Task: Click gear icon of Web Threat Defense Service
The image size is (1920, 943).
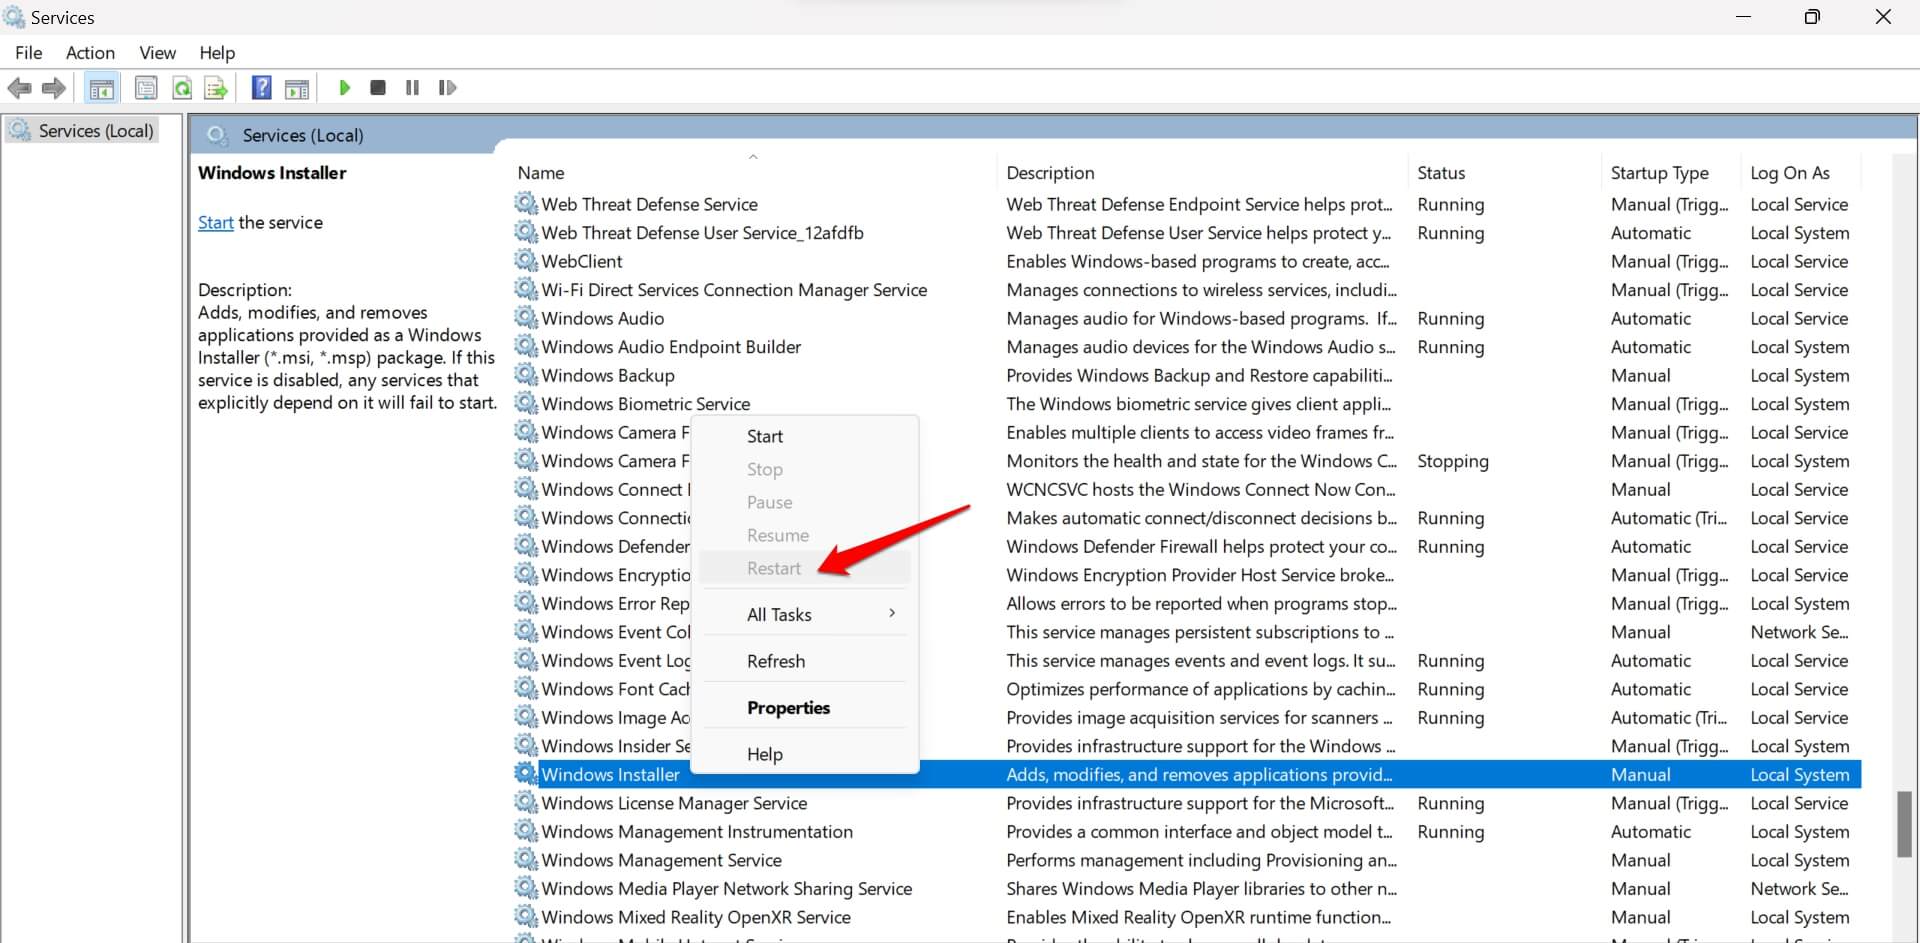Action: pyautogui.click(x=526, y=204)
